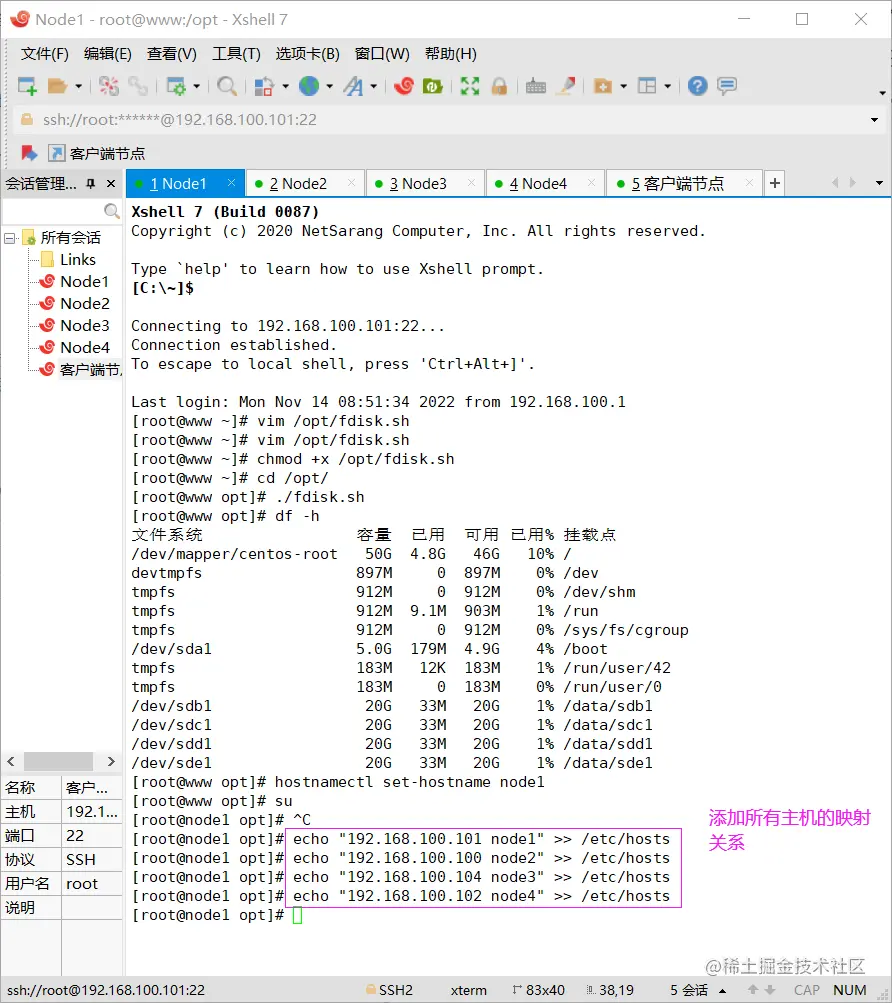Close the 2 Node2 tab
Image resolution: width=892 pixels, height=1003 pixels.
(351, 183)
